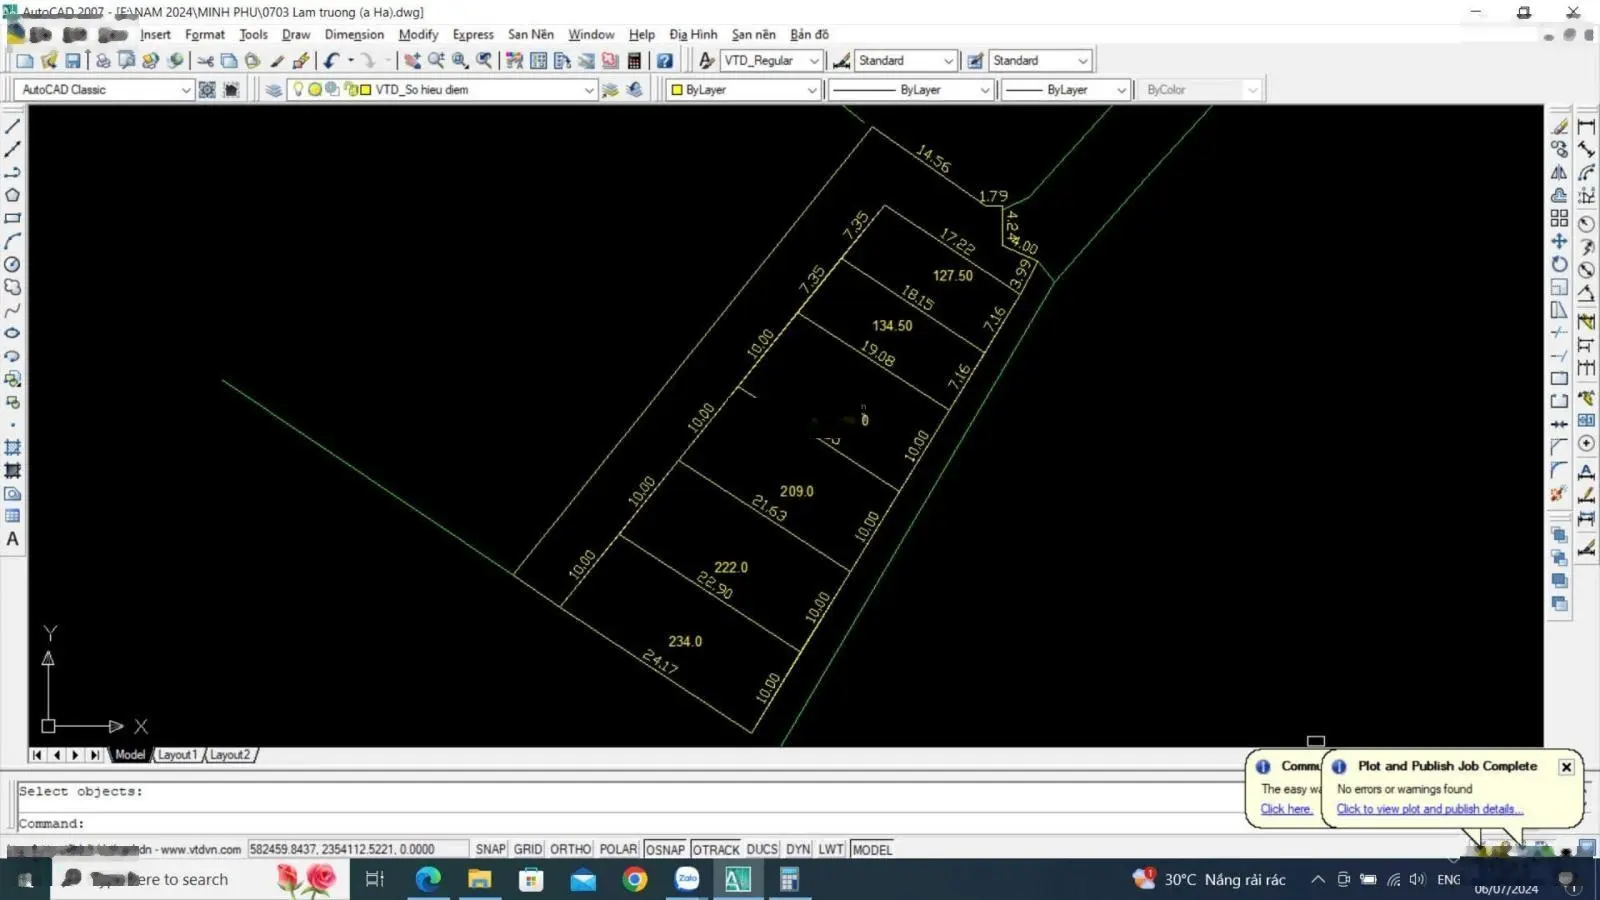Image resolution: width=1600 pixels, height=900 pixels.
Task: Click the 'Click here' link in Communication balloon
Action: point(1285,809)
